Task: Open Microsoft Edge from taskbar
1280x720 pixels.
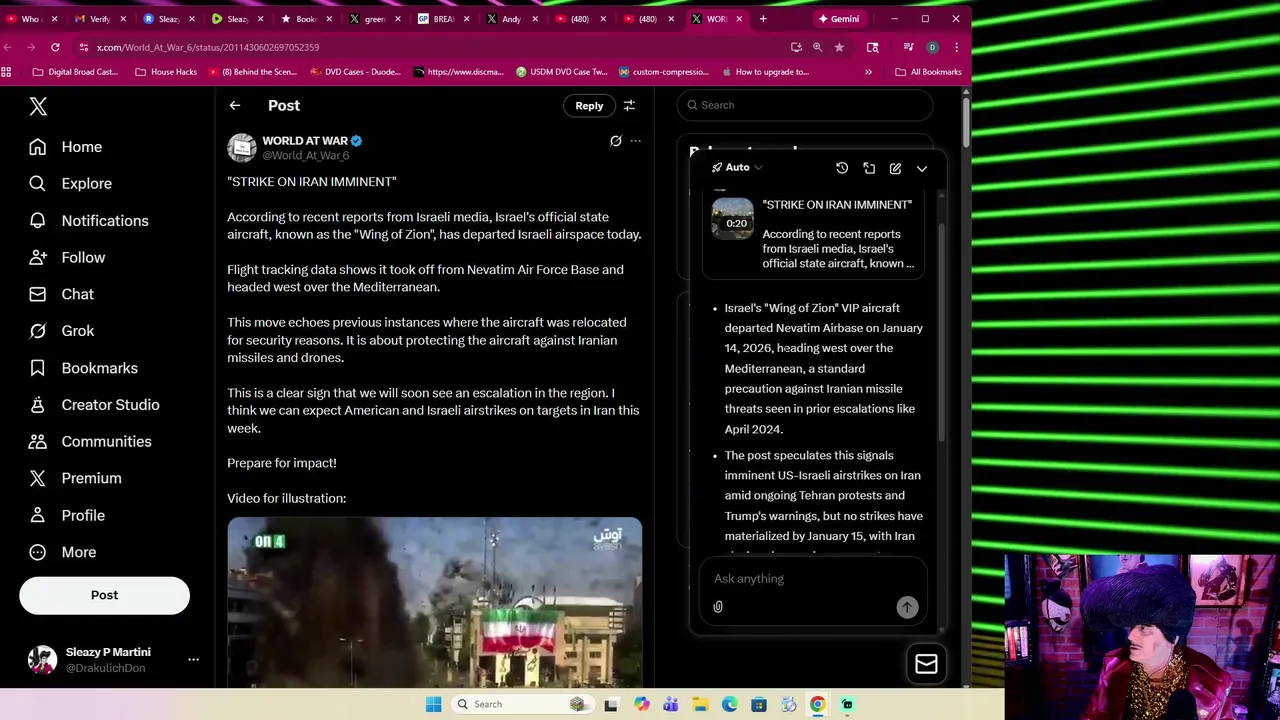Action: pyautogui.click(x=730, y=704)
